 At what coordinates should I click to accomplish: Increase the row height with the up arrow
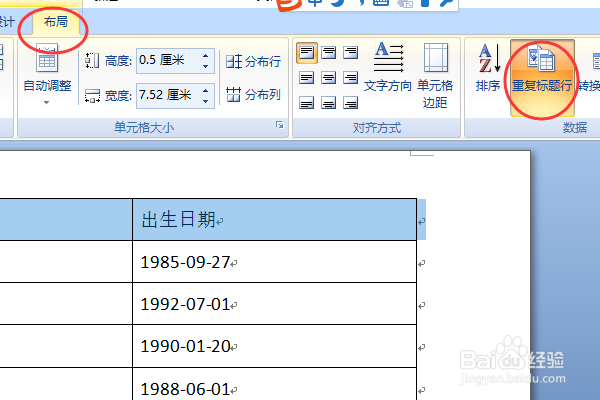point(206,56)
